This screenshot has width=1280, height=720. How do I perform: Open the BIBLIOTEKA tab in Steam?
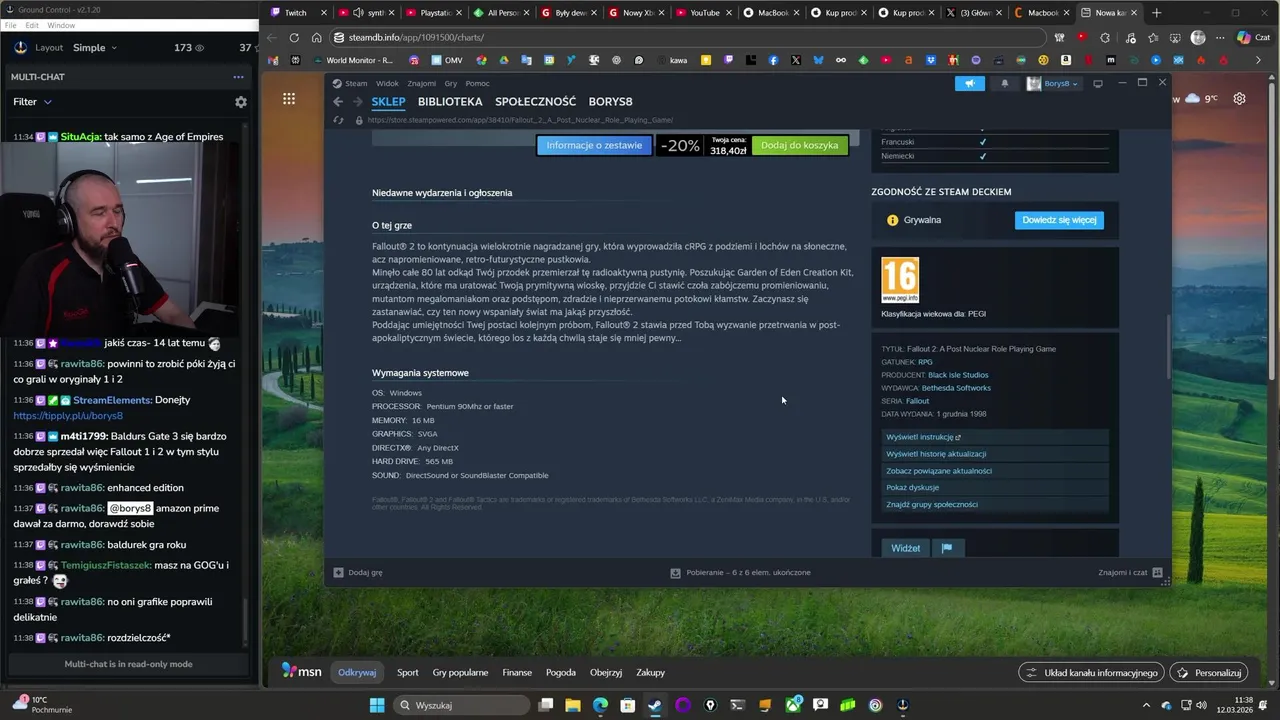(450, 102)
